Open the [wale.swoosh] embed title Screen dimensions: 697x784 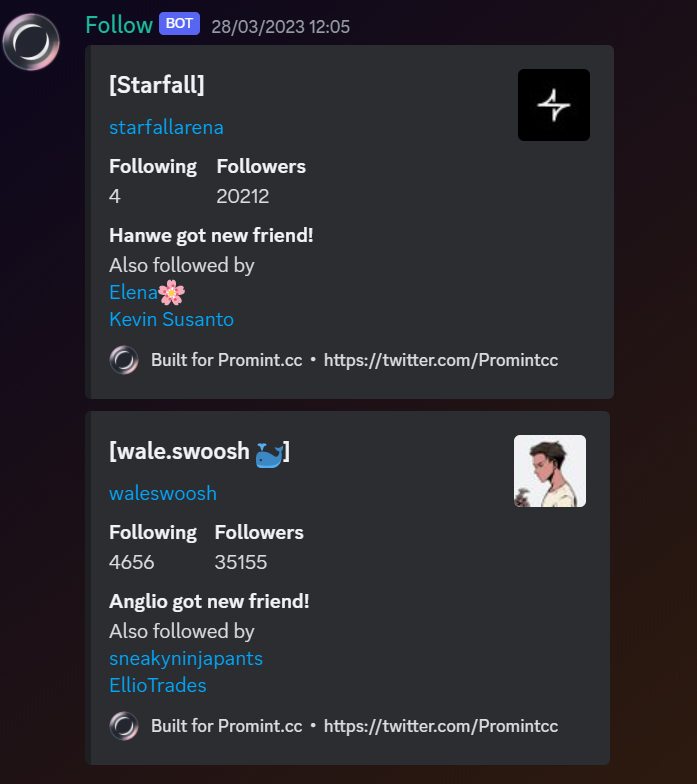coord(200,451)
